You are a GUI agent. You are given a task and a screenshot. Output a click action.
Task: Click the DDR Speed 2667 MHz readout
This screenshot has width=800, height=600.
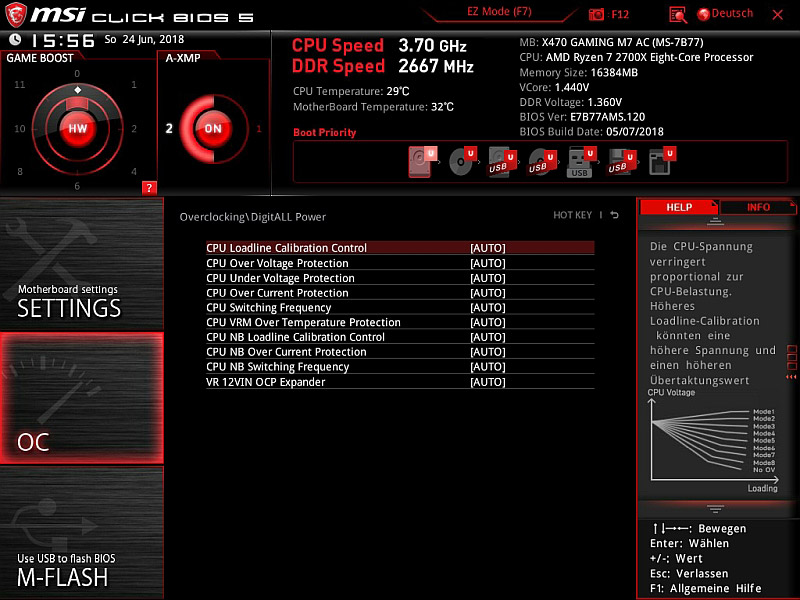tap(383, 66)
